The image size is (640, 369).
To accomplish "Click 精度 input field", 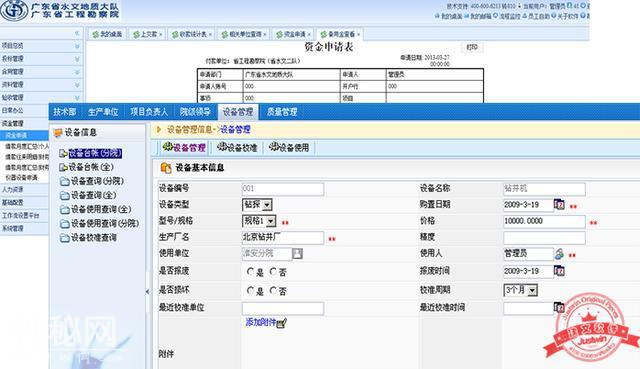I will (544, 237).
